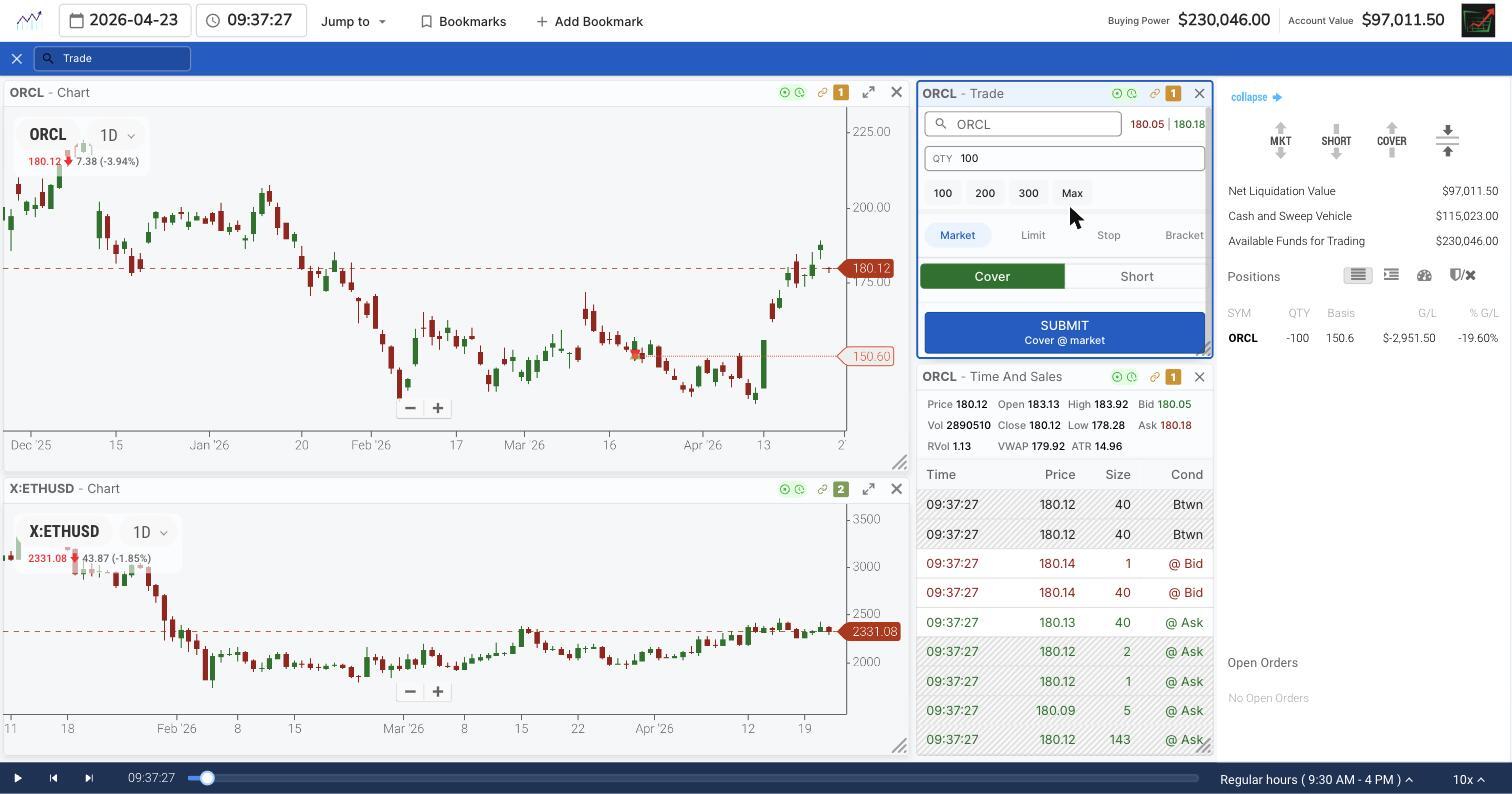Image resolution: width=1512 pixels, height=794 pixels.
Task: Toggle live target icon in ORCL Chart header
Action: (x=785, y=93)
